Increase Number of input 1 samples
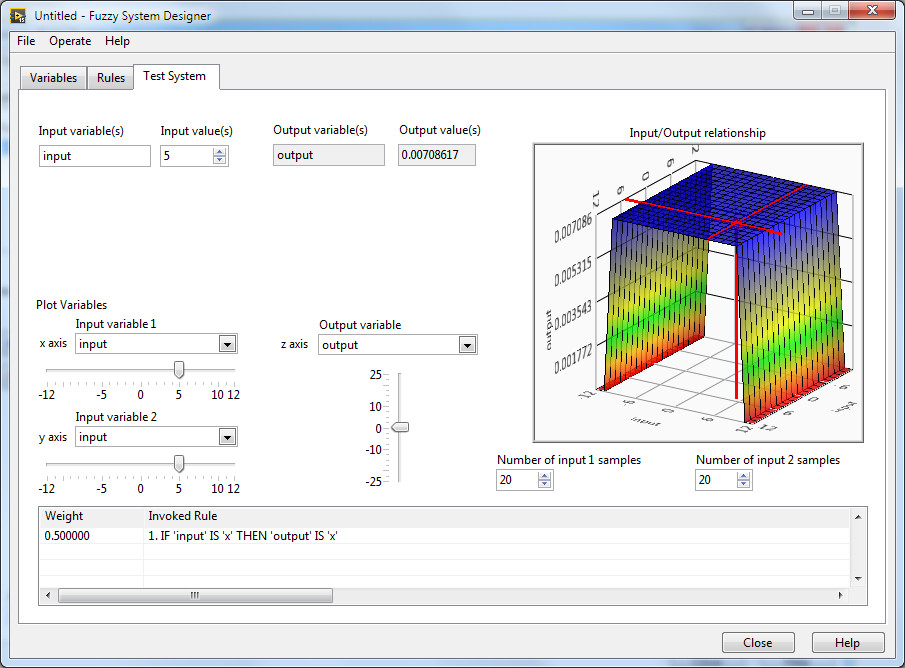Image resolution: width=905 pixels, height=668 pixels. click(544, 475)
